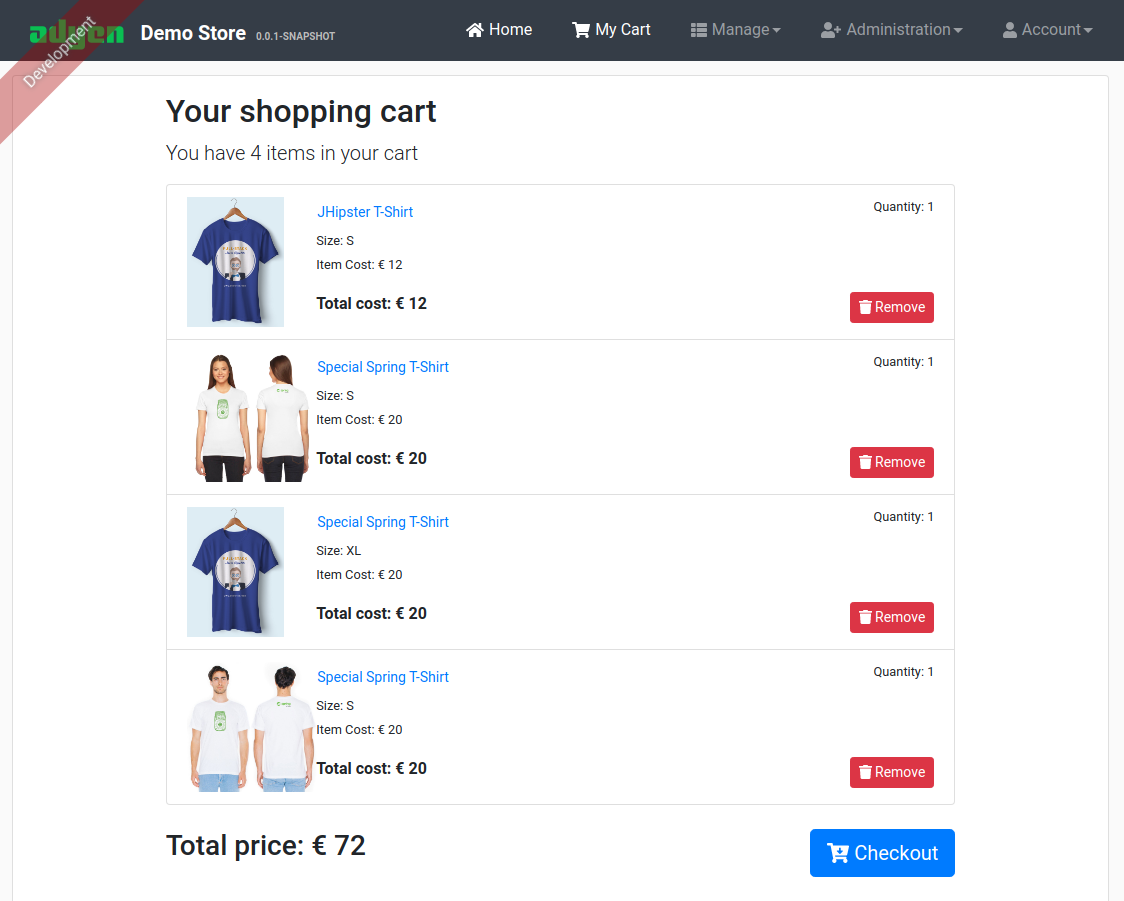Remove the last Special Spring T-Shirt item

(x=892, y=772)
